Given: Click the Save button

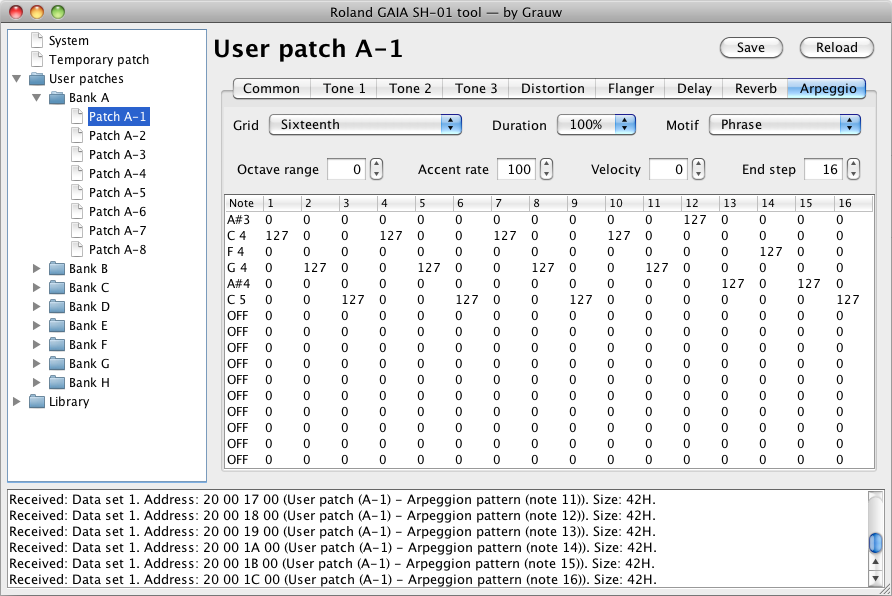Looking at the screenshot, I should click(x=751, y=48).
